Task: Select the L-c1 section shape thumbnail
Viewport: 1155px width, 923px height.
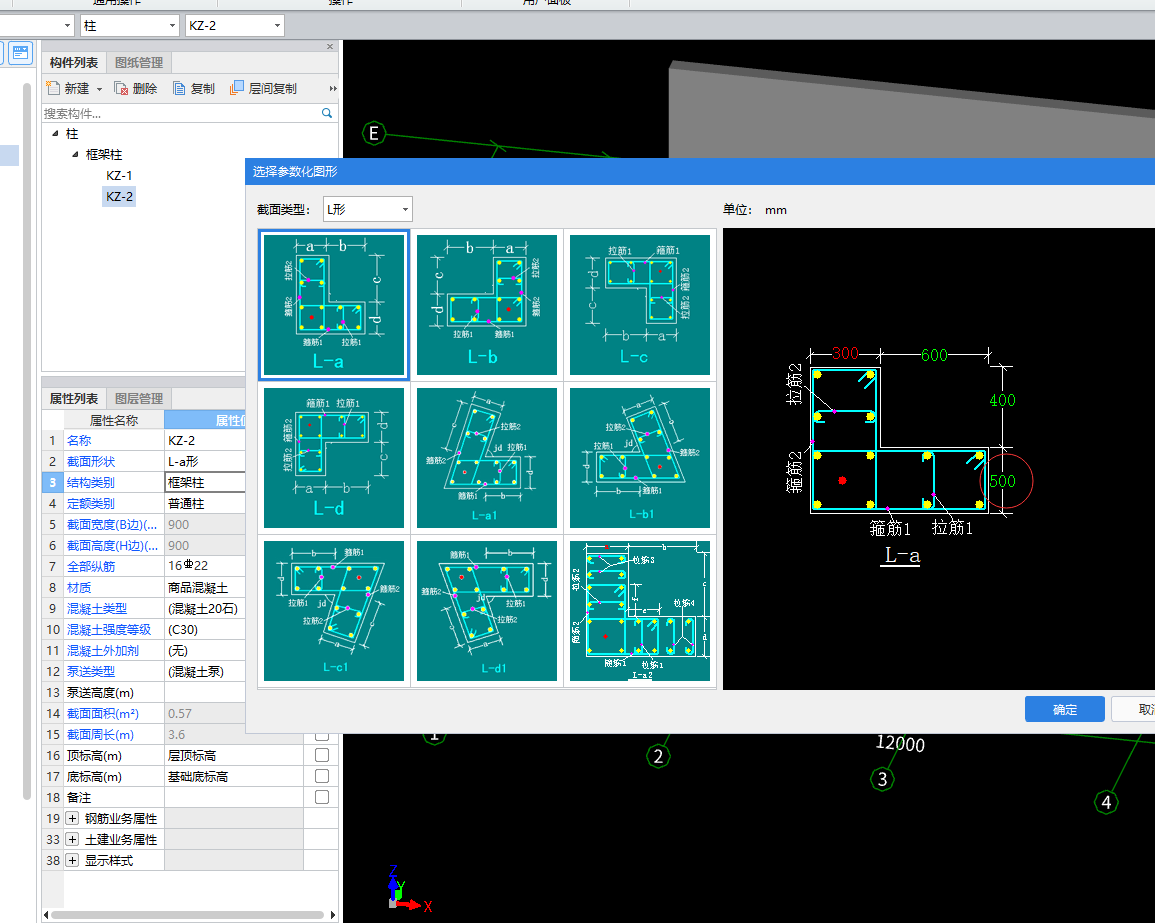Action: [334, 611]
